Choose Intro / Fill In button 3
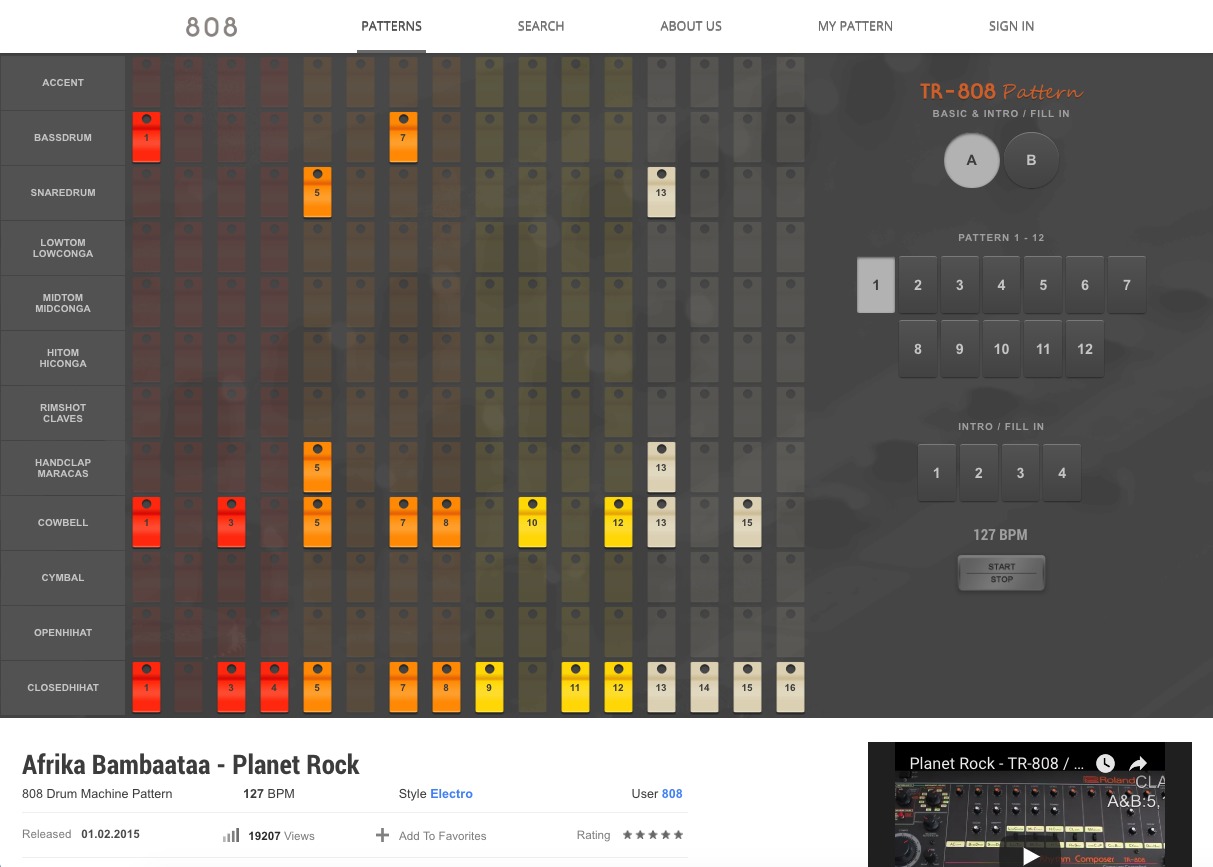 coord(1020,473)
